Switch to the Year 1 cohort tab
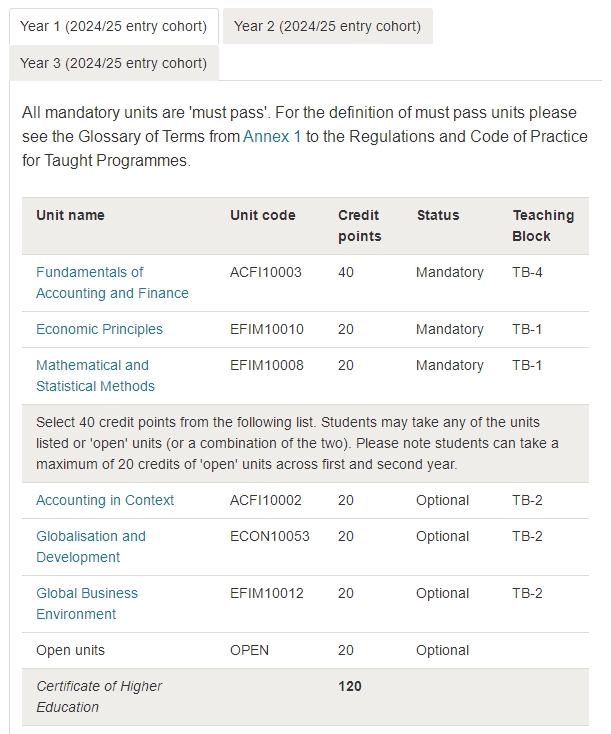 click(113, 26)
